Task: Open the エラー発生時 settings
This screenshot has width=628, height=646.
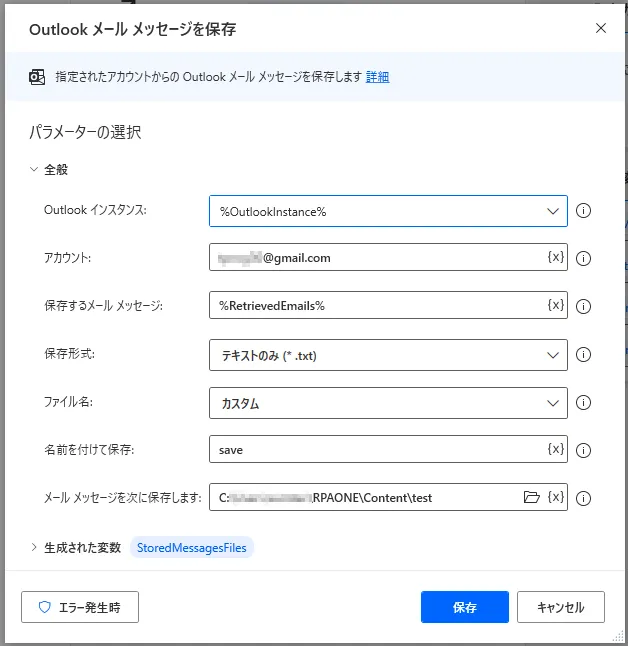Action: 80,607
